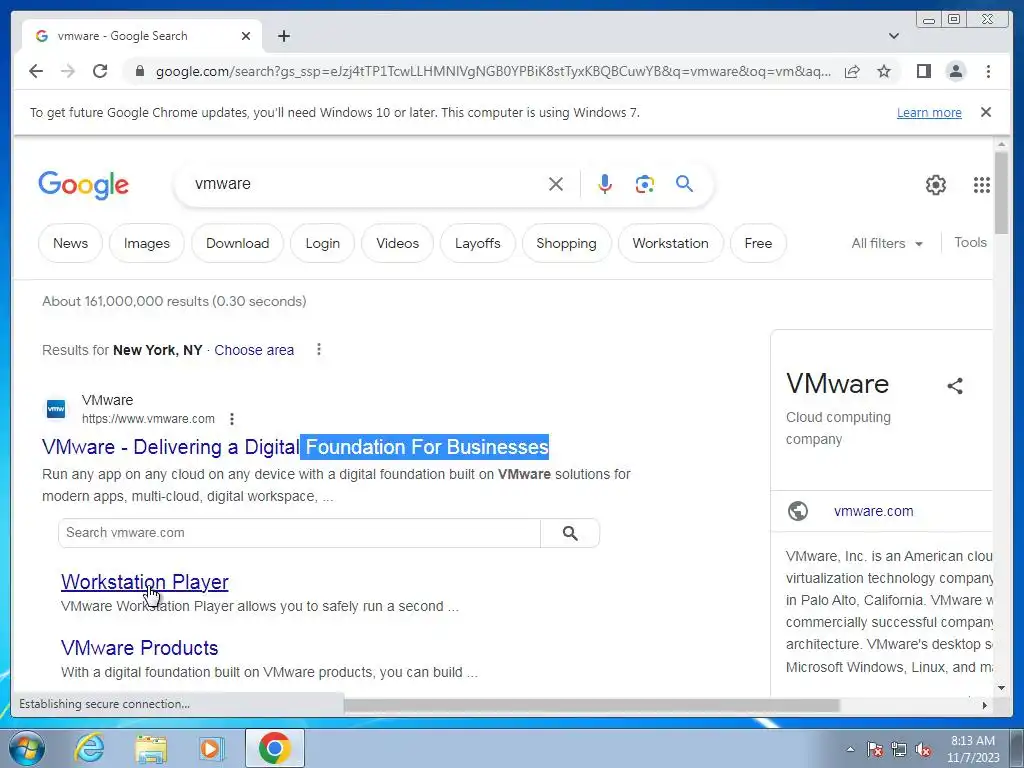Click the horizontal scrollbar thumb
1024x768 pixels.
click(x=591, y=705)
